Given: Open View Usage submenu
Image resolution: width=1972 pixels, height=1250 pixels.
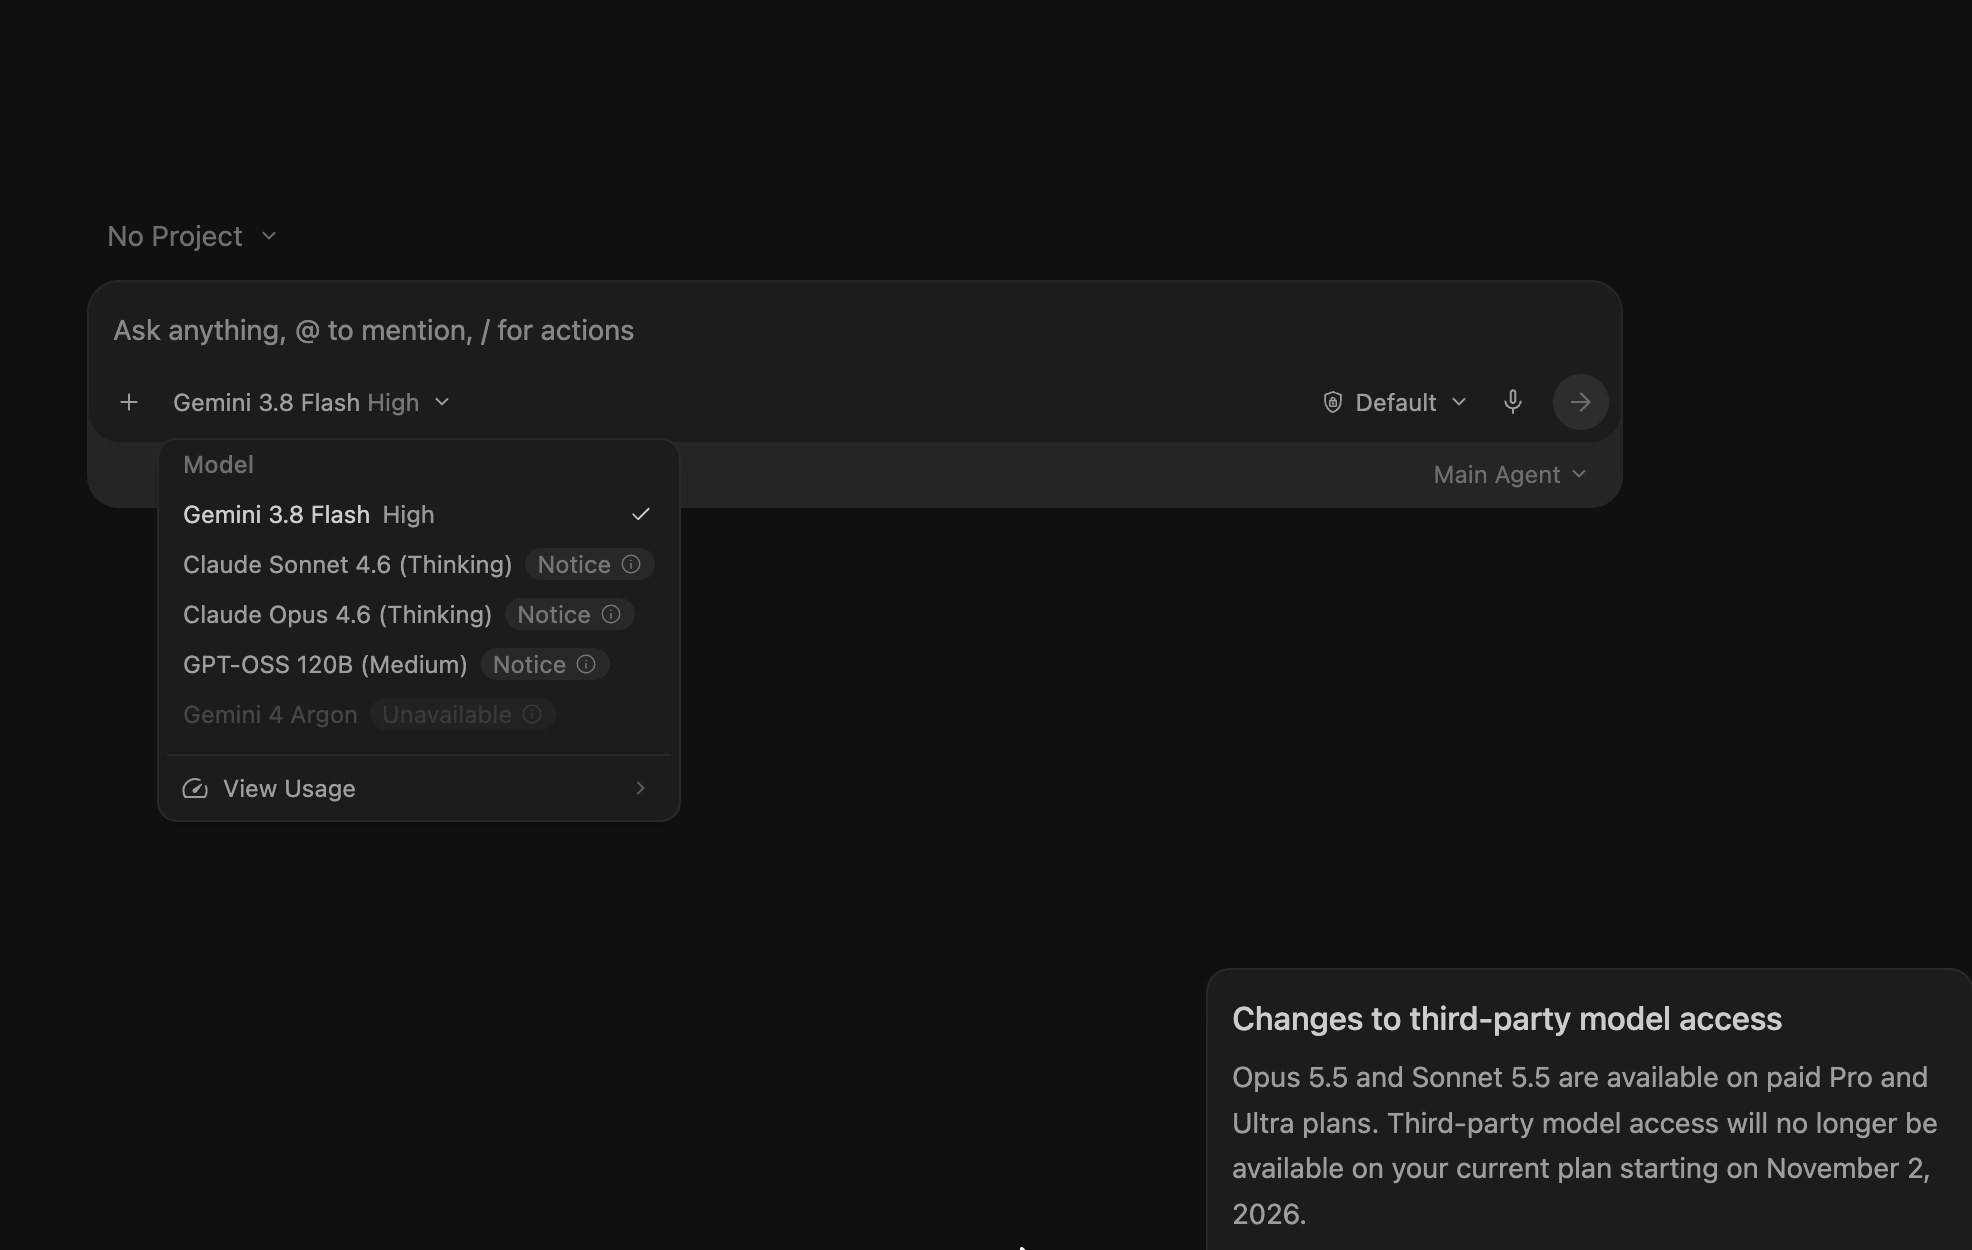Looking at the screenshot, I should pyautogui.click(x=419, y=788).
